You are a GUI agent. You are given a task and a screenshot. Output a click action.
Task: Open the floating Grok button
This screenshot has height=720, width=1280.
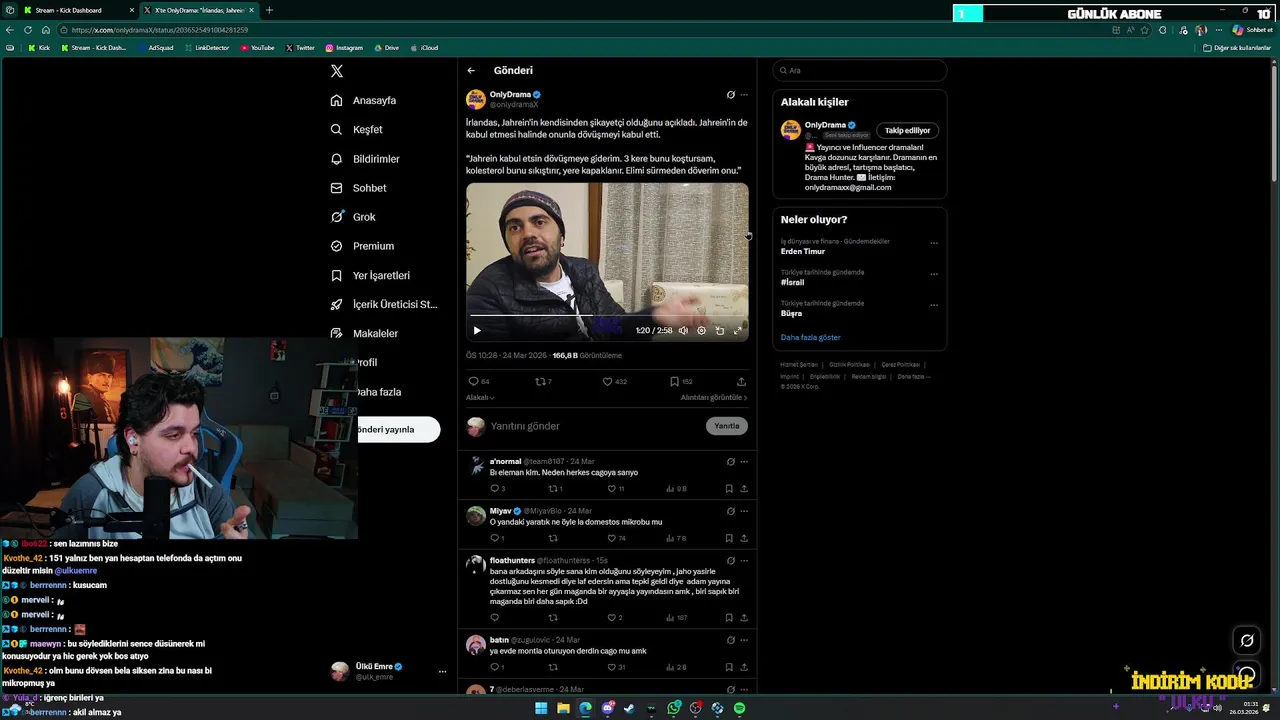tap(1247, 640)
